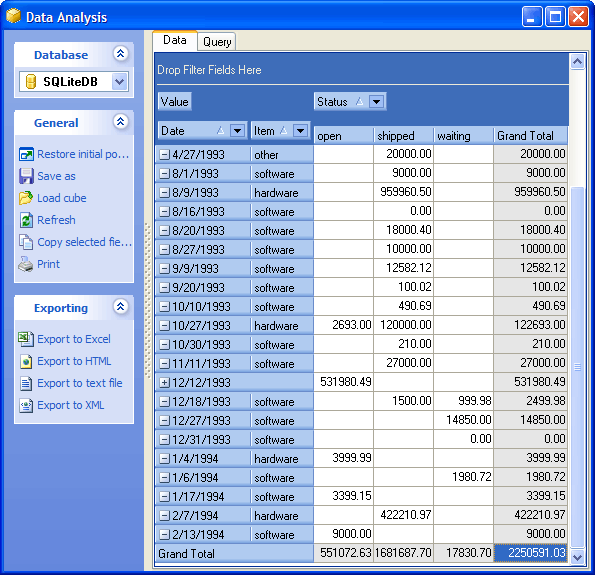This screenshot has width=595, height=575.
Task: Click the Load cube folder icon
Action: click(x=26, y=198)
